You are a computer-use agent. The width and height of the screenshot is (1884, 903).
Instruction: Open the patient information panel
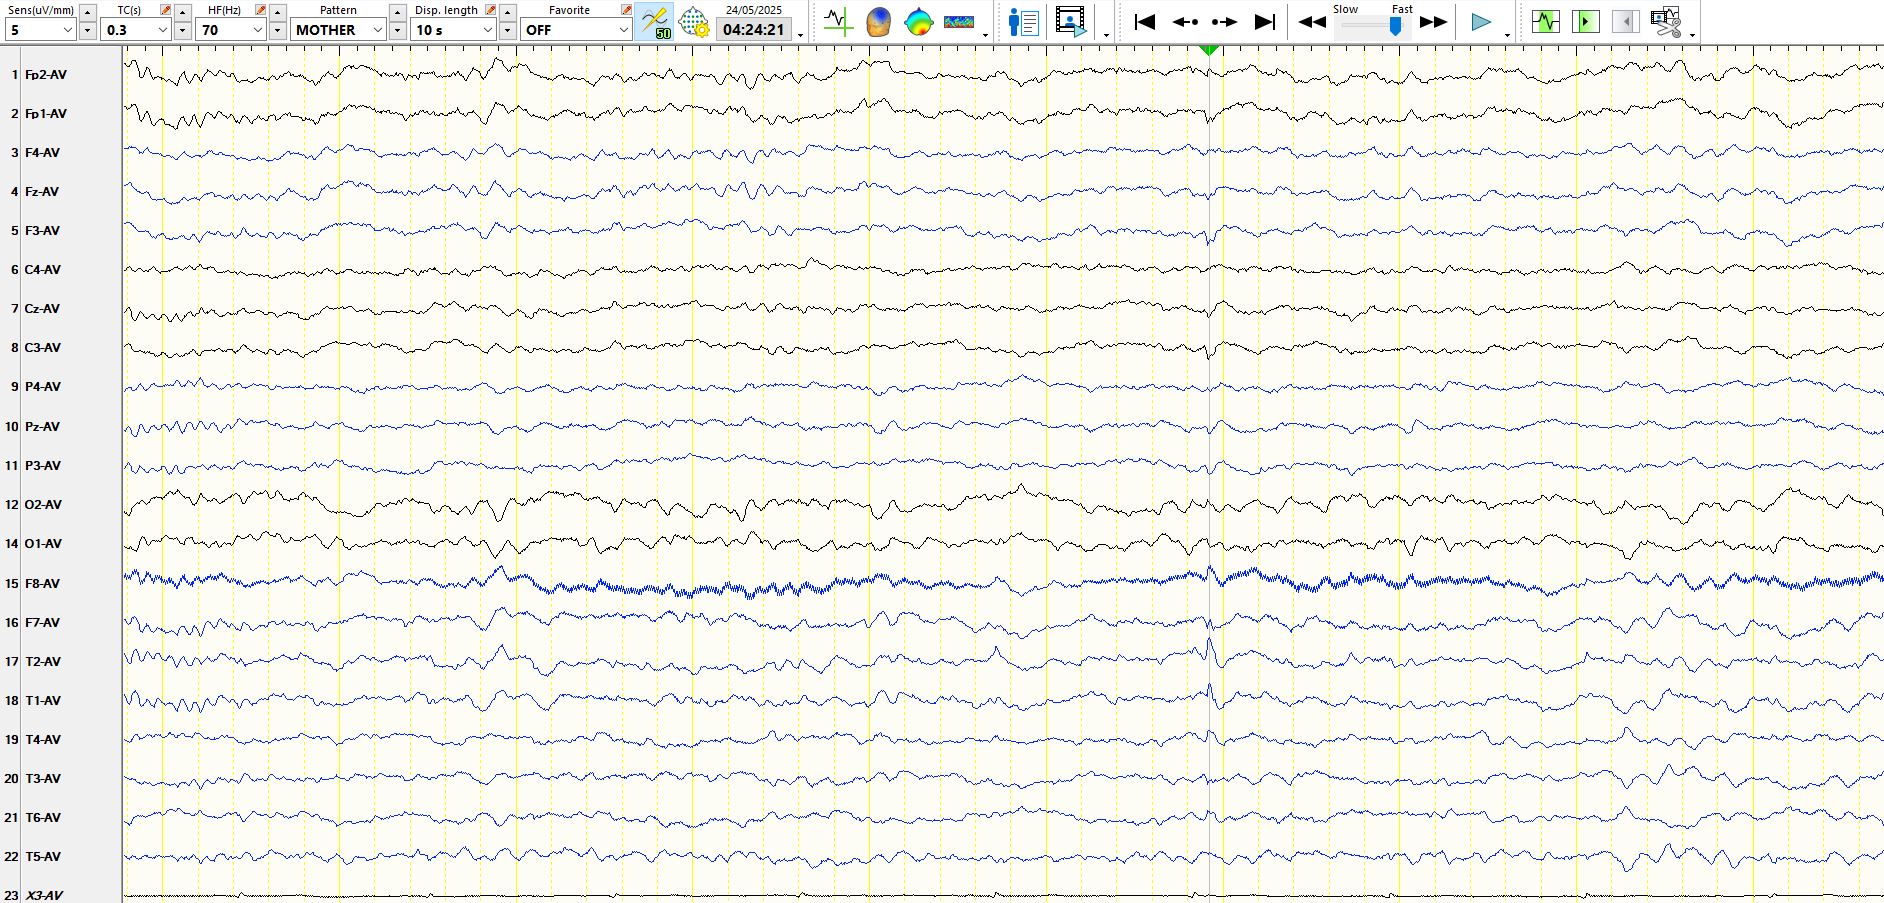[1023, 21]
